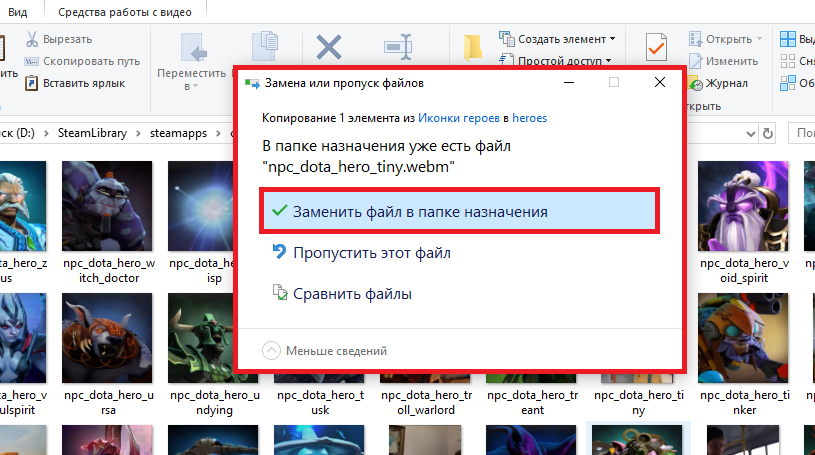Click the npc_dota_hero_tusk file name
This screenshot has height=455, width=815.
tap(320, 402)
